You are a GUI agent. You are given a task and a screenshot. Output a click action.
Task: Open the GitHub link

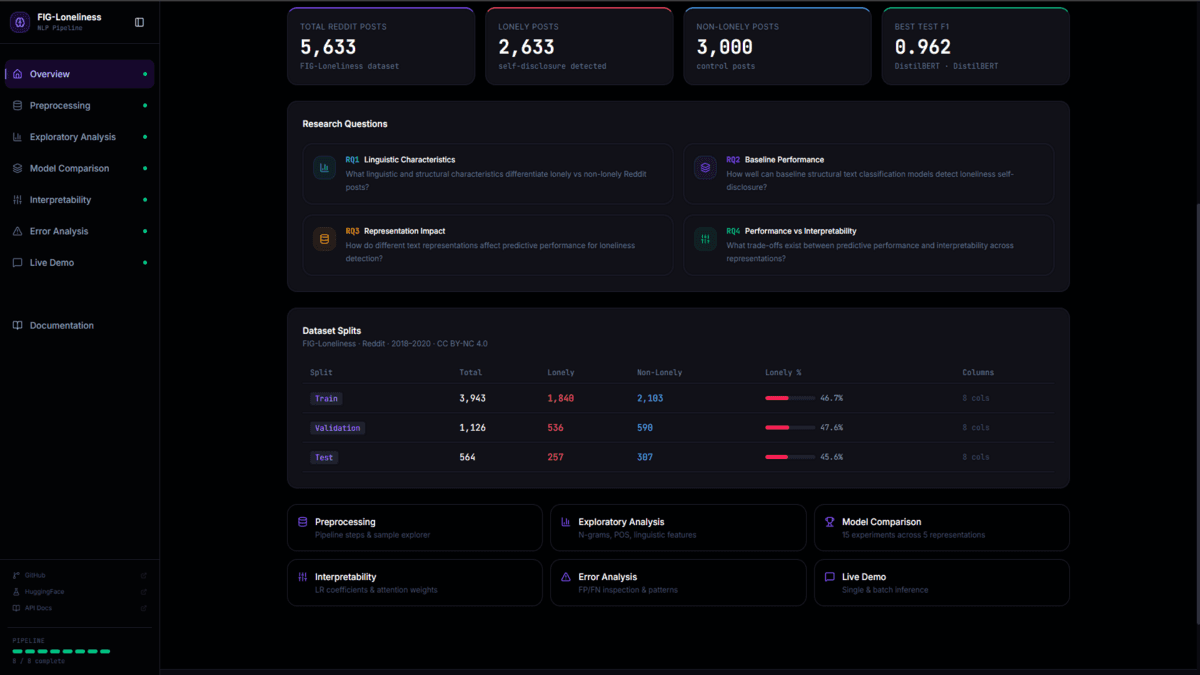[x=80, y=575]
